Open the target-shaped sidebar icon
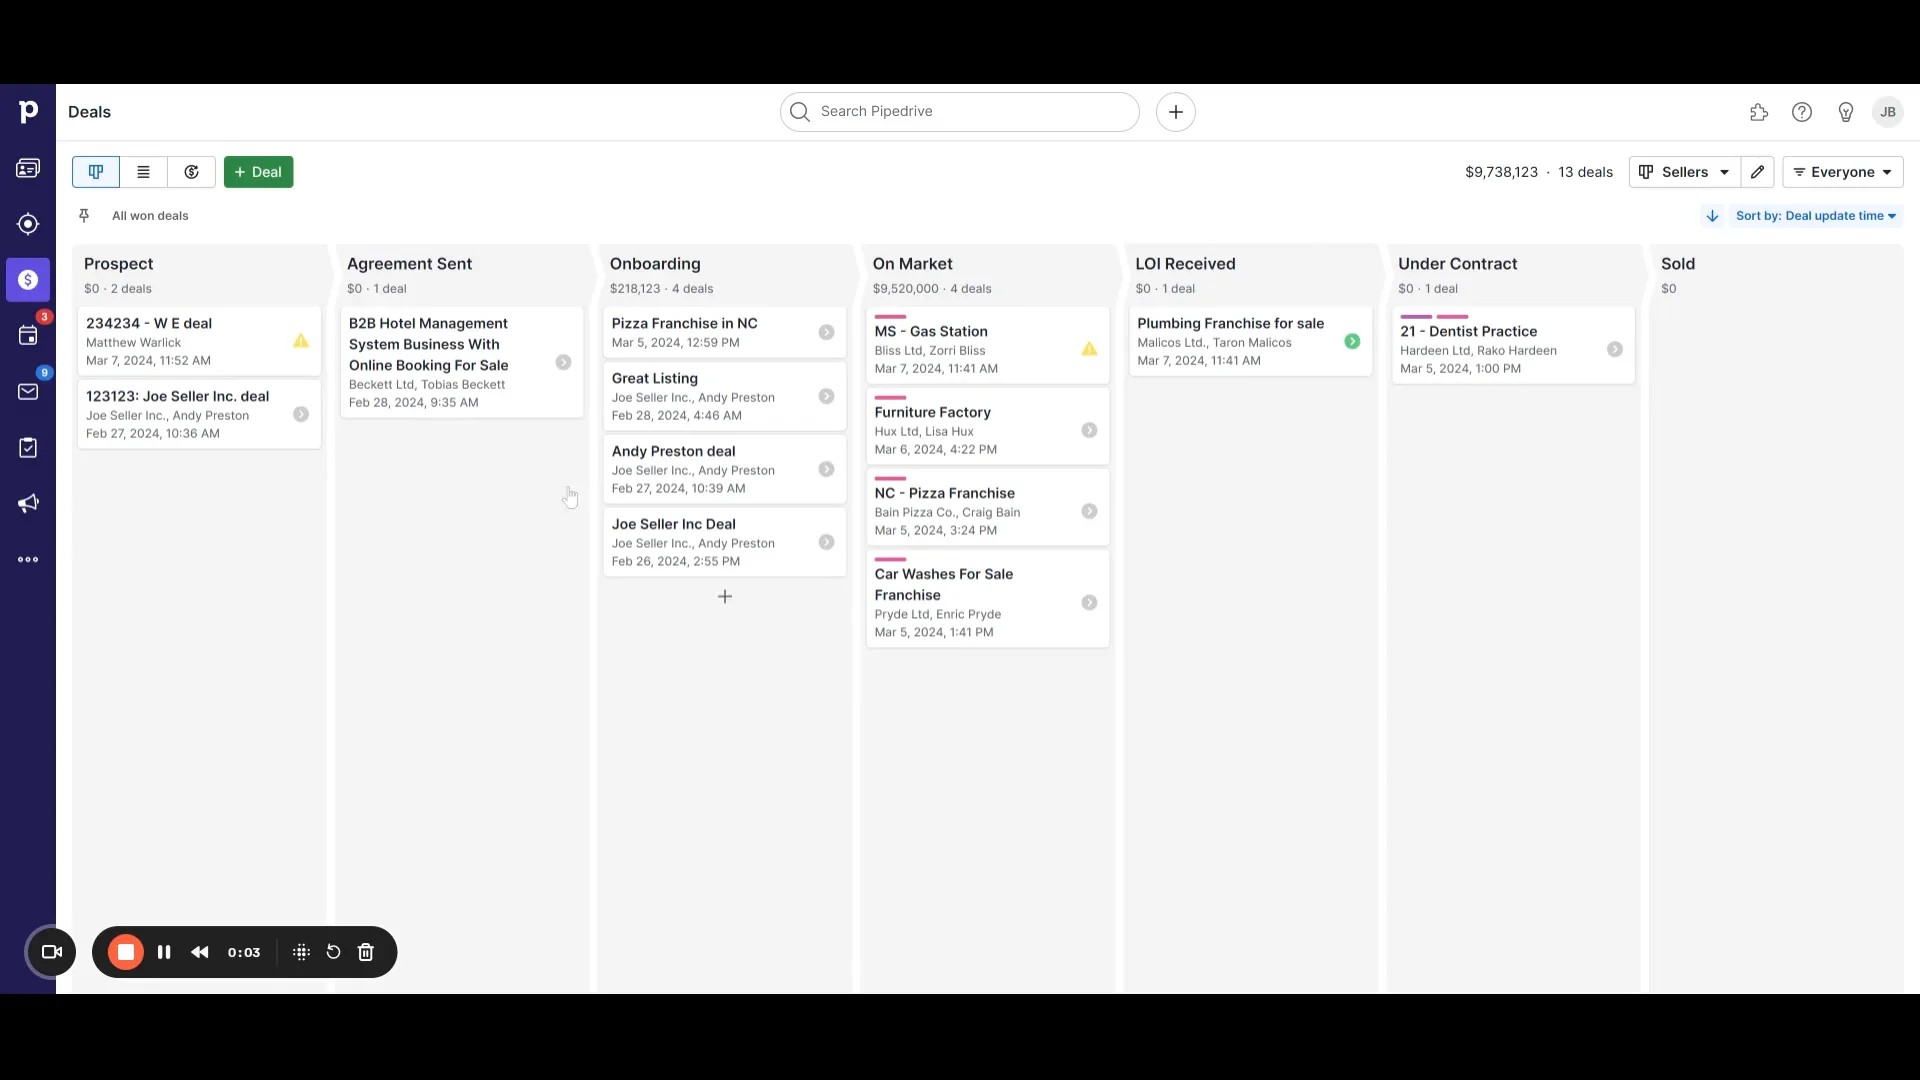Image resolution: width=1920 pixels, height=1080 pixels. [x=28, y=224]
